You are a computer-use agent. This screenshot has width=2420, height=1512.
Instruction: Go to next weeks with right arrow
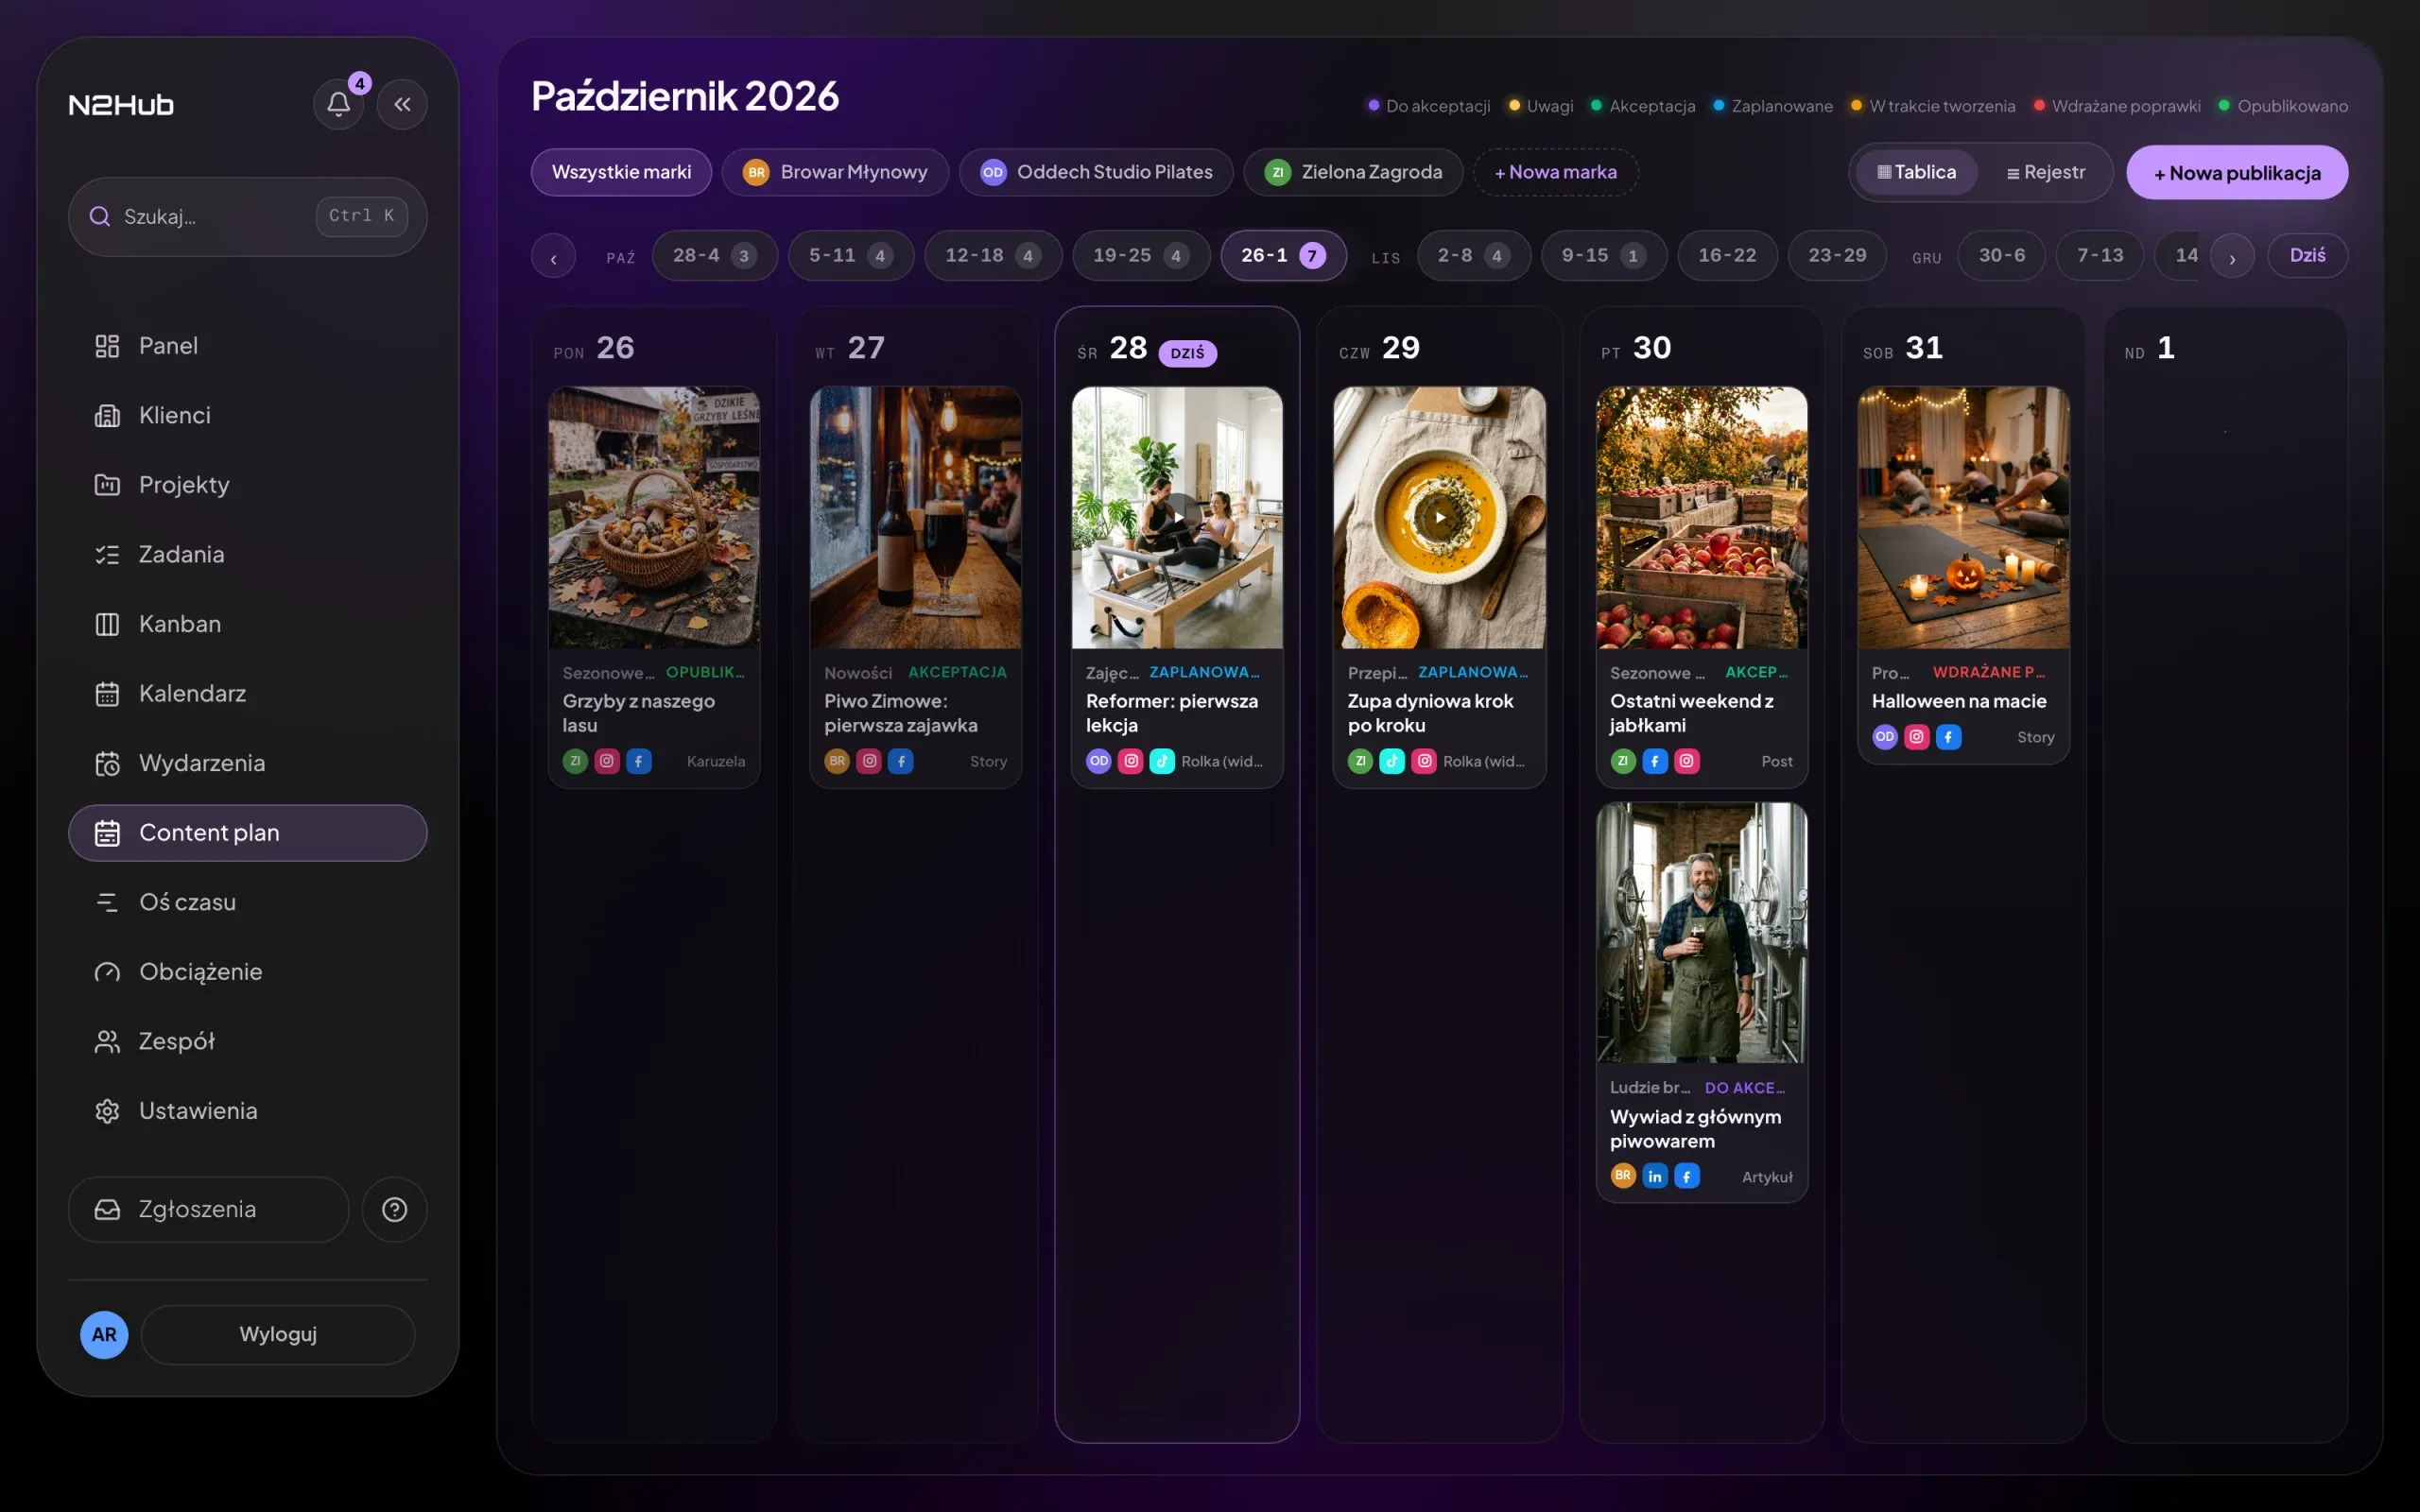pos(2232,256)
